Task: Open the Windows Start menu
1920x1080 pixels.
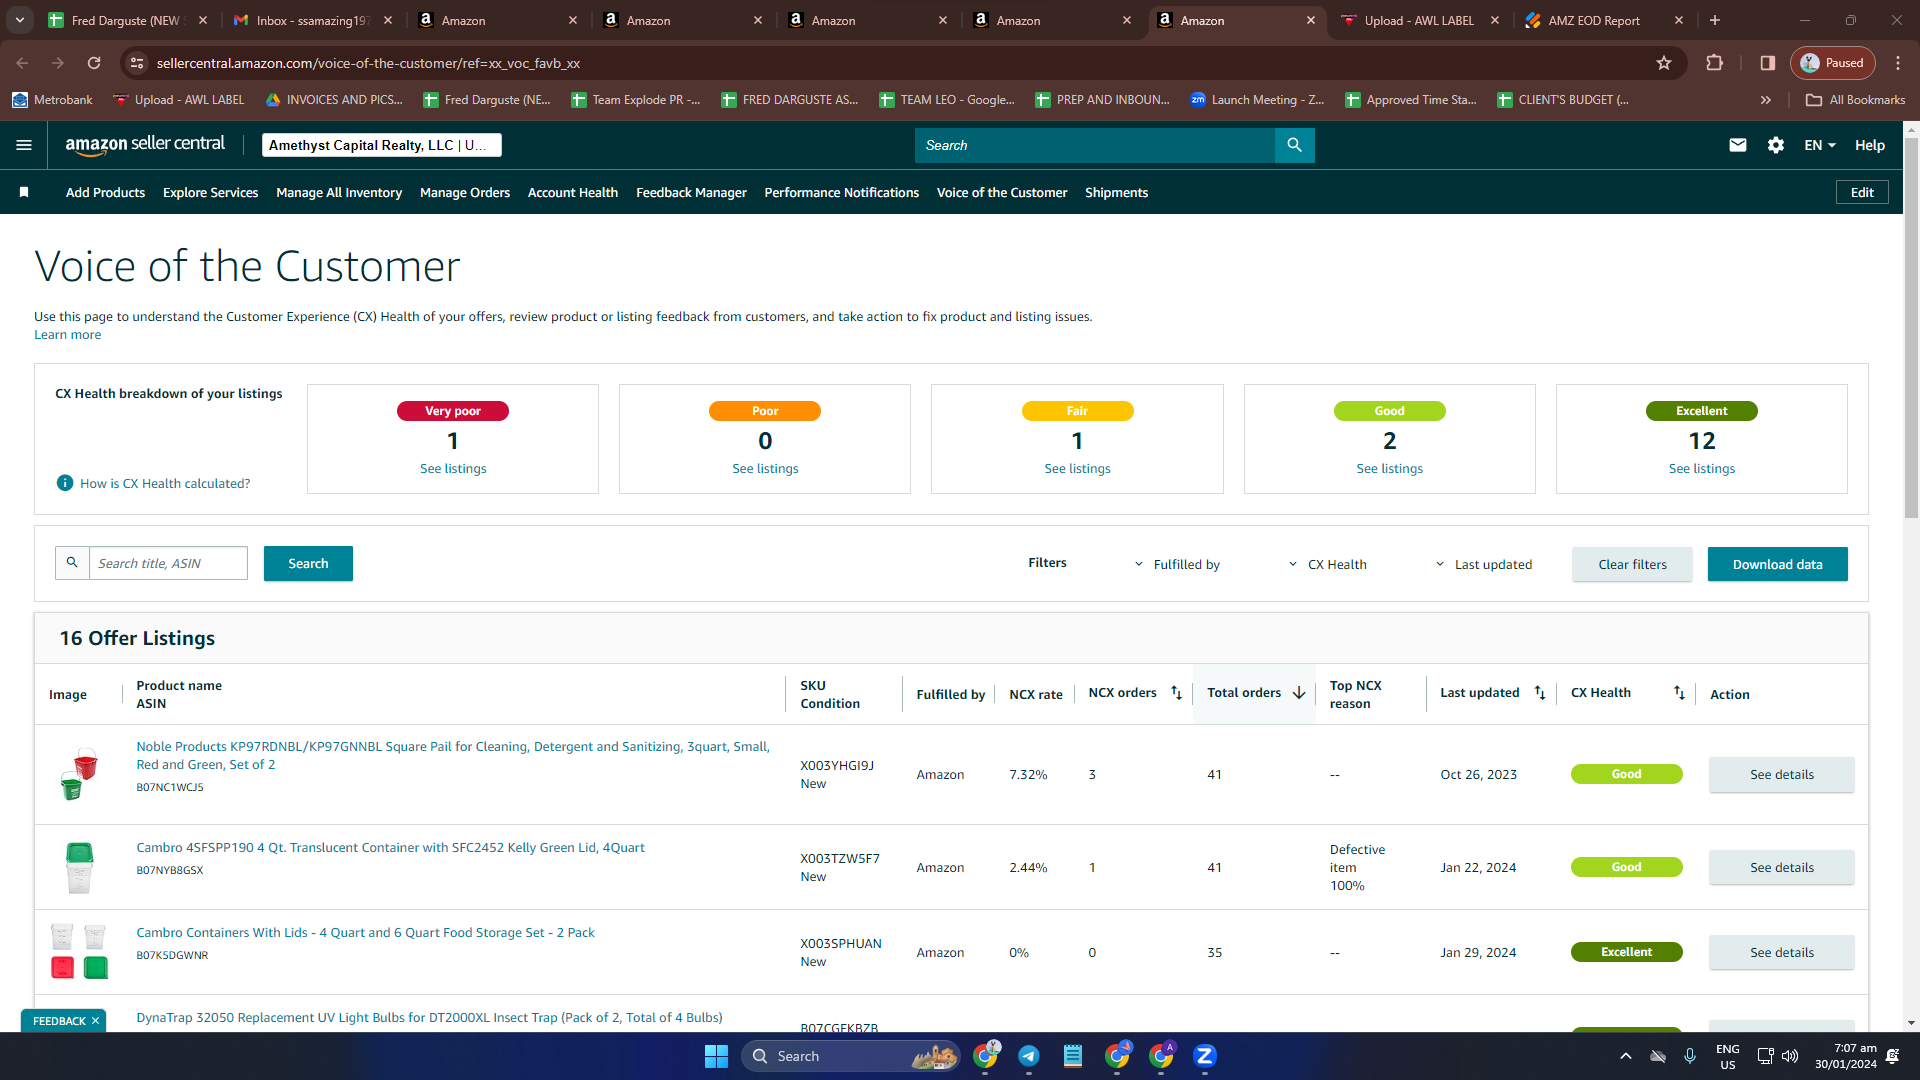Action: tap(716, 1056)
